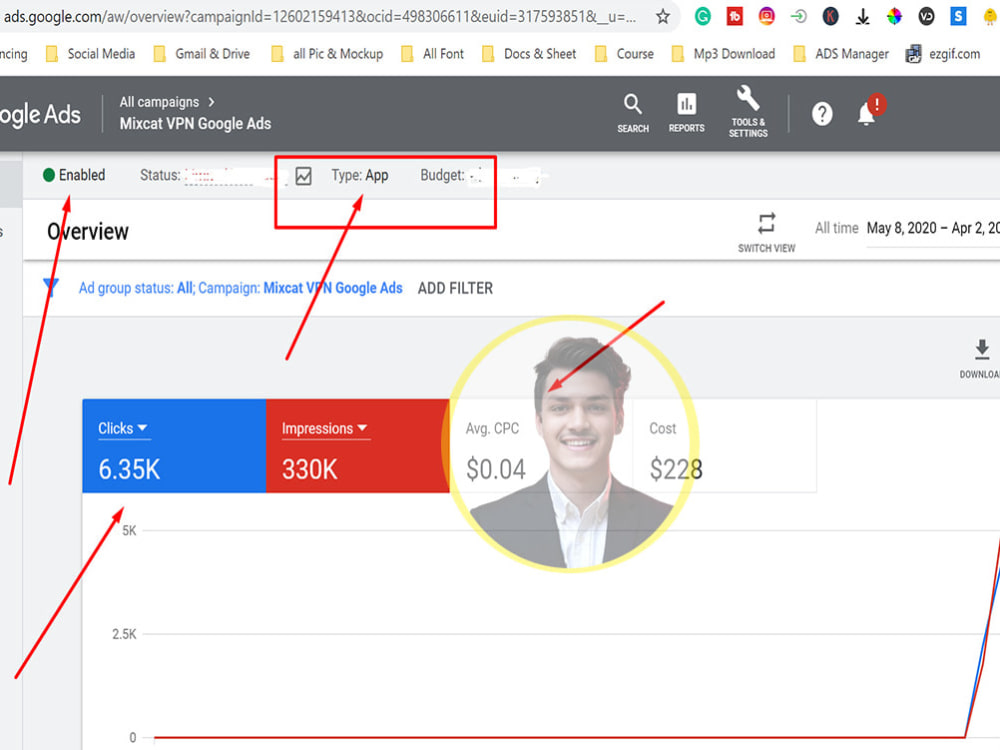This screenshot has width=1000, height=750.
Task: Click the Type: App label
Action: point(360,175)
